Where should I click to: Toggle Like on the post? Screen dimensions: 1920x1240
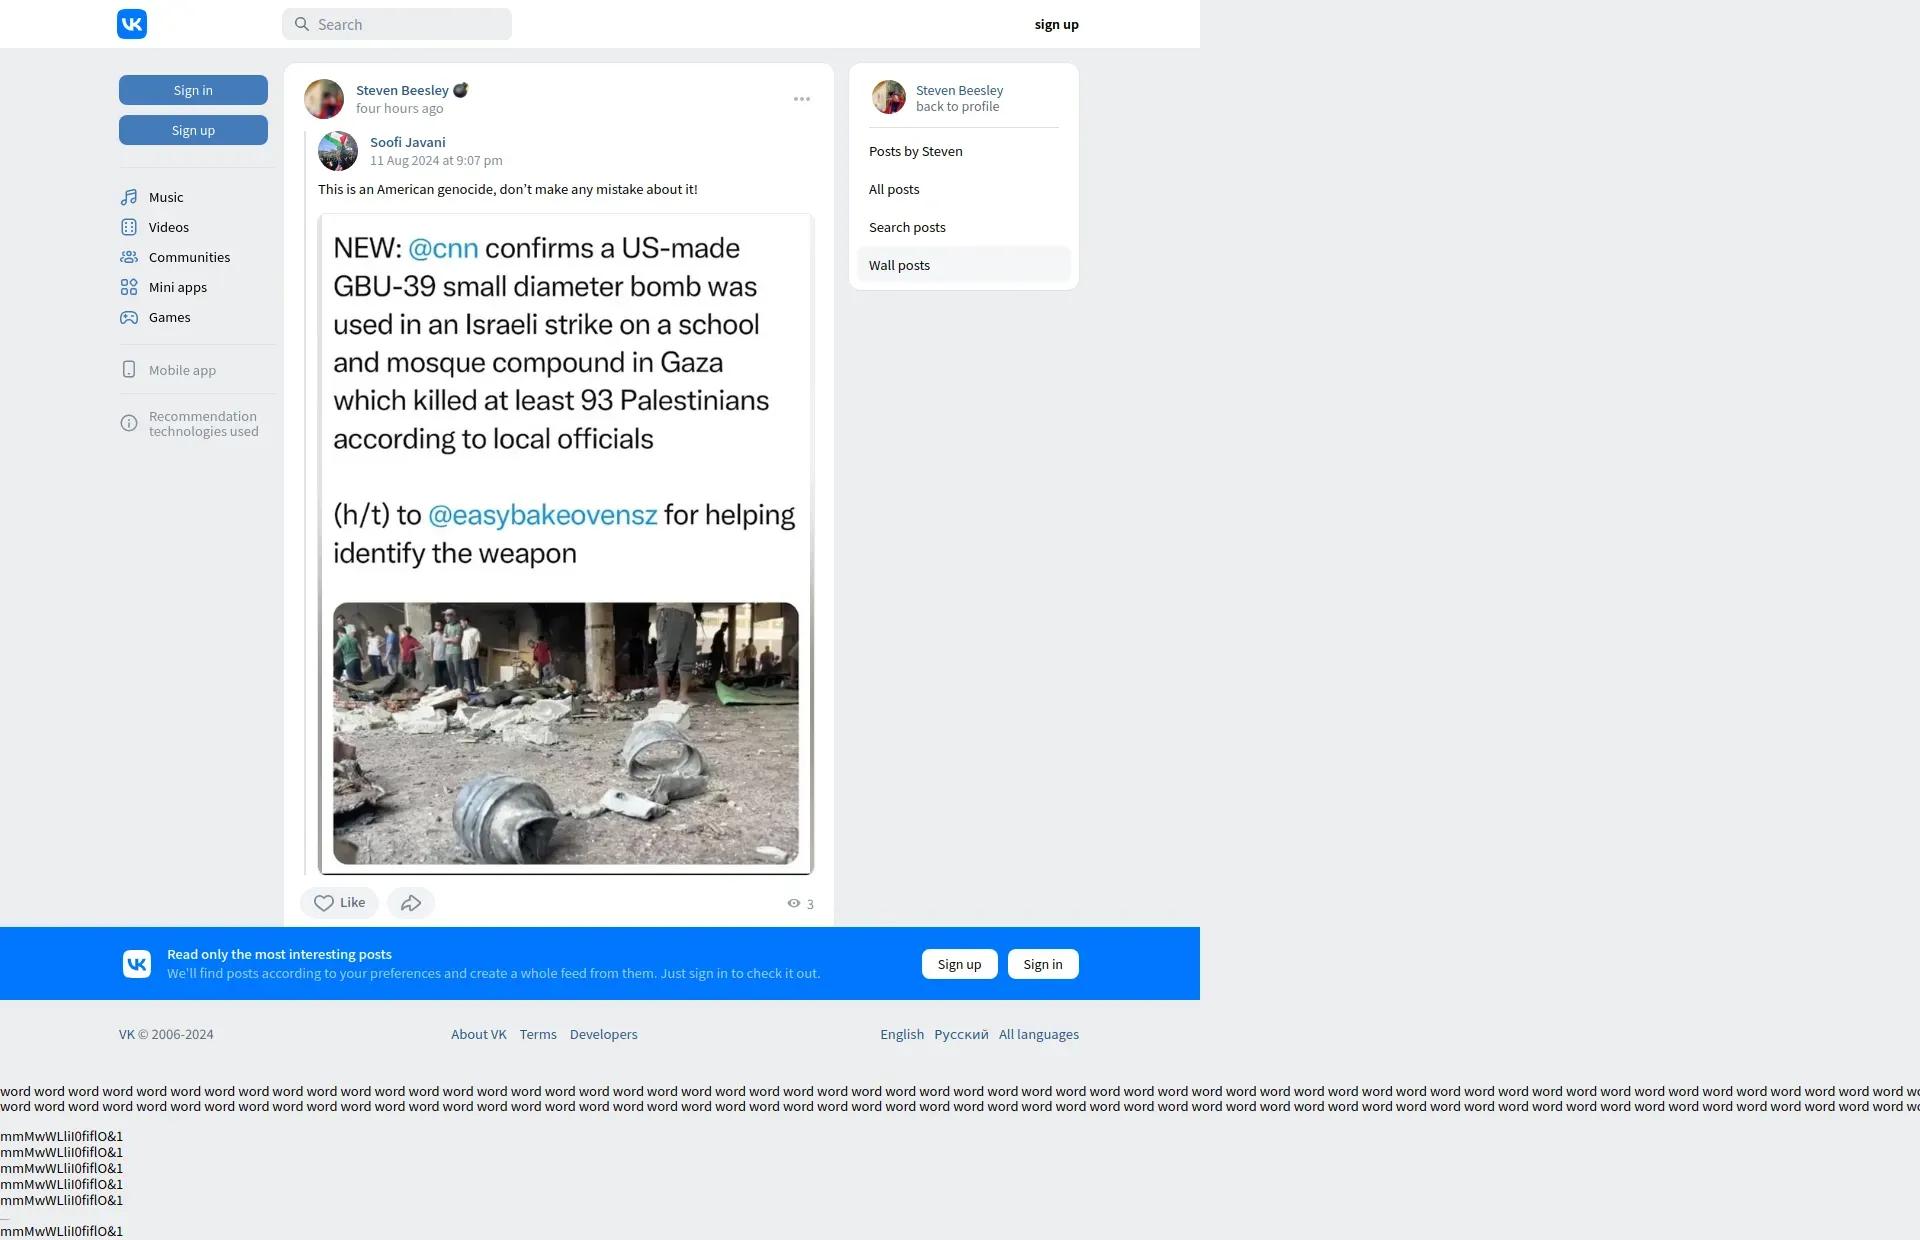(339, 903)
